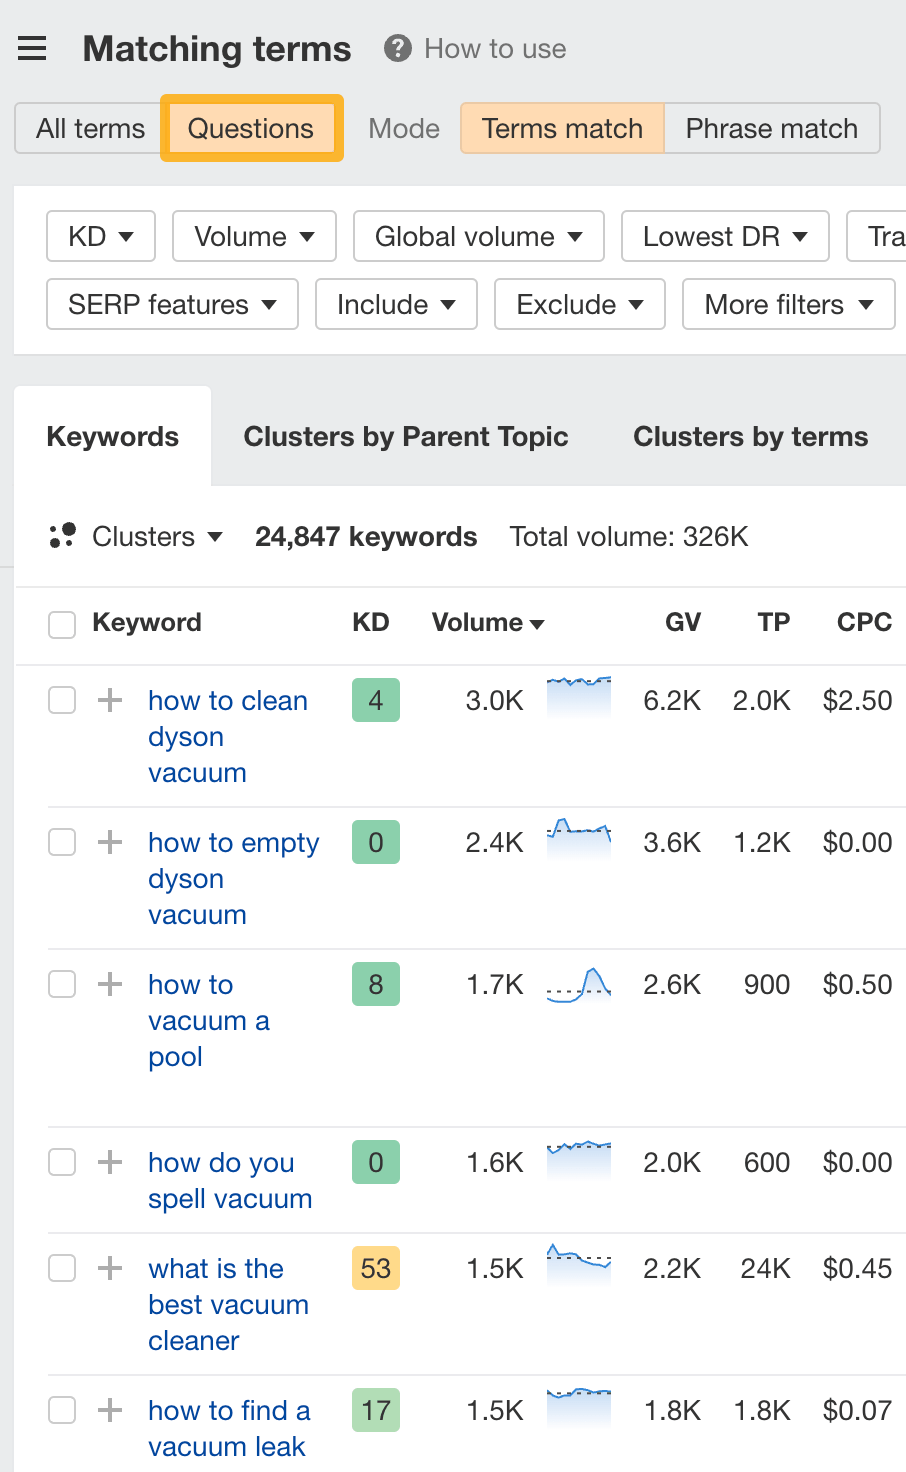Click plus icon for "how to find a vacuum leak"

[109, 1410]
